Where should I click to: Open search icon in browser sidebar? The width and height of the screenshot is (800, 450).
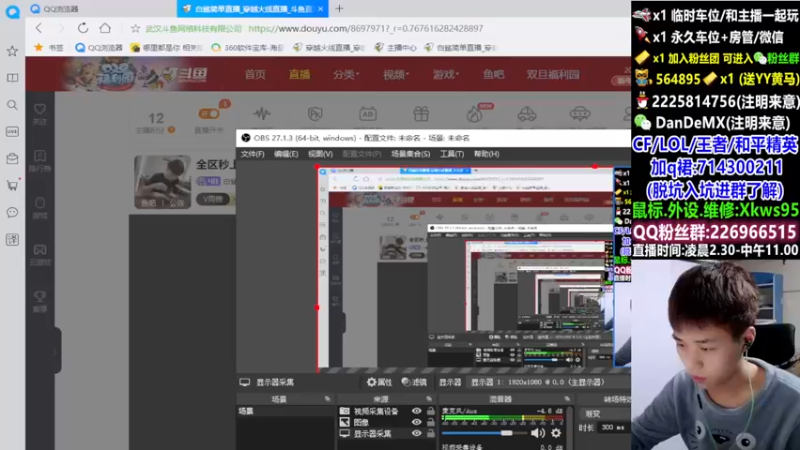pos(12,105)
